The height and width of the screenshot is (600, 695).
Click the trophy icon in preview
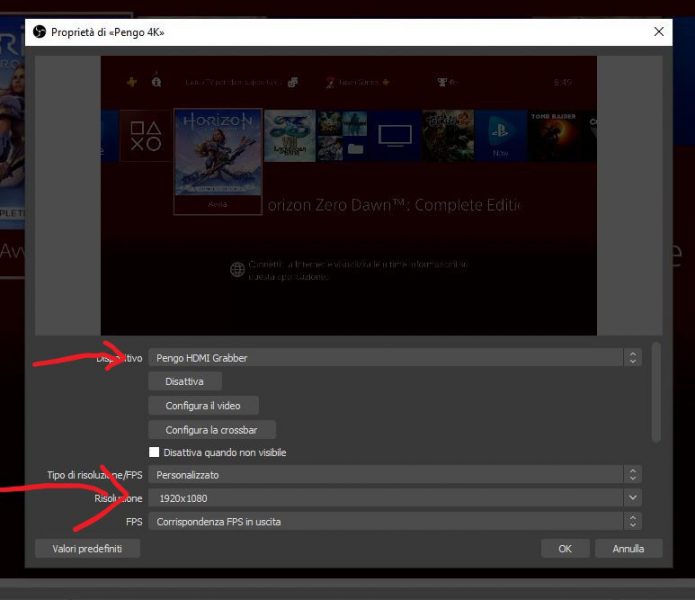click(442, 82)
